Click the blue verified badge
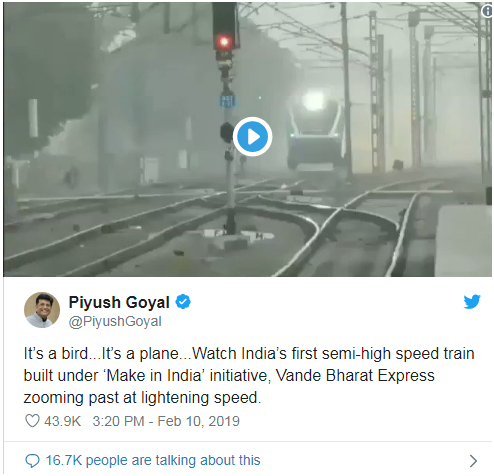 pyautogui.click(x=183, y=302)
